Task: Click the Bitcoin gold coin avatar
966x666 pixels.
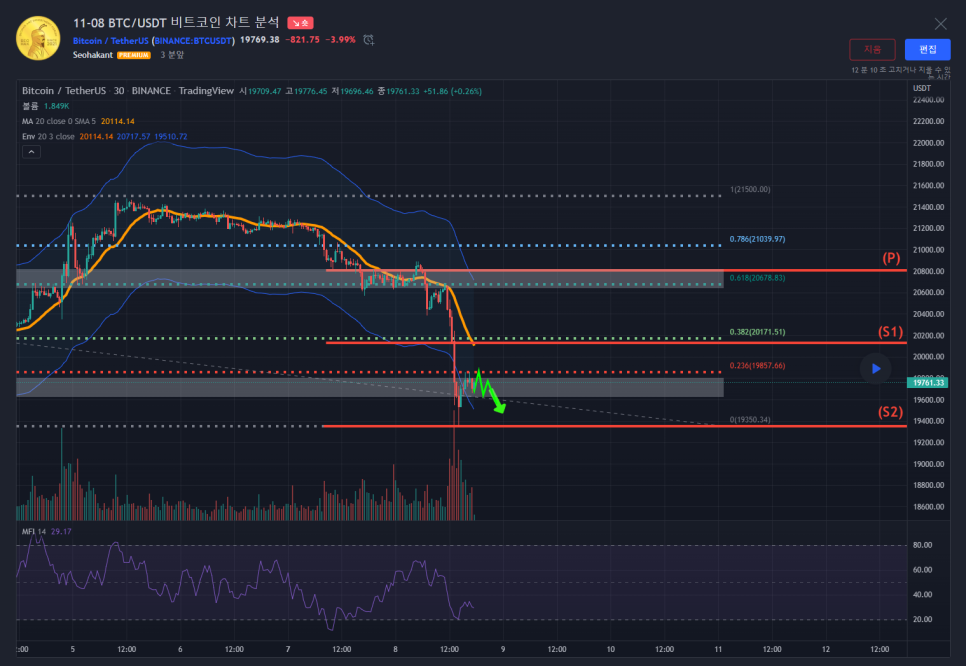Action: click(x=38, y=38)
